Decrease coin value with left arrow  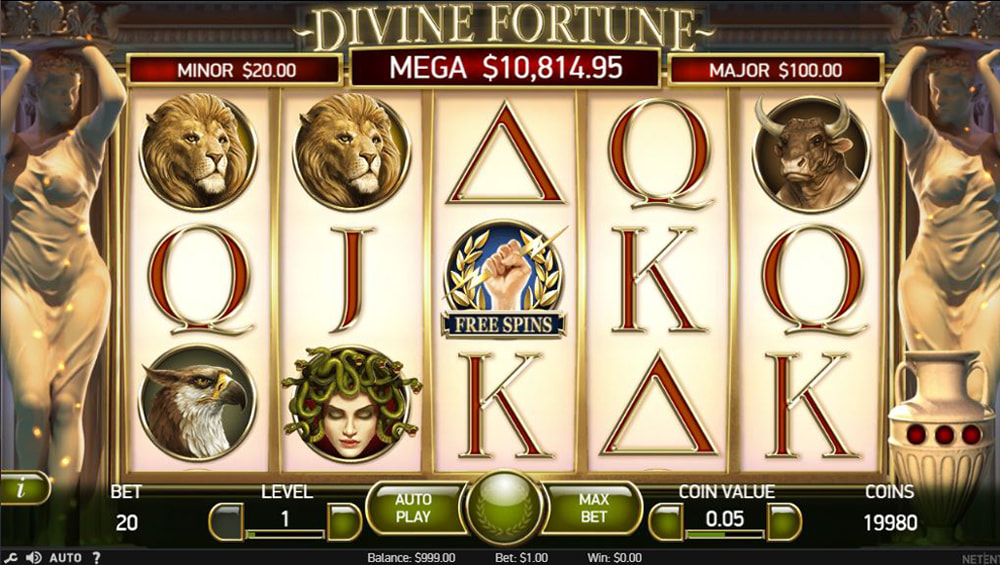pyautogui.click(x=666, y=522)
